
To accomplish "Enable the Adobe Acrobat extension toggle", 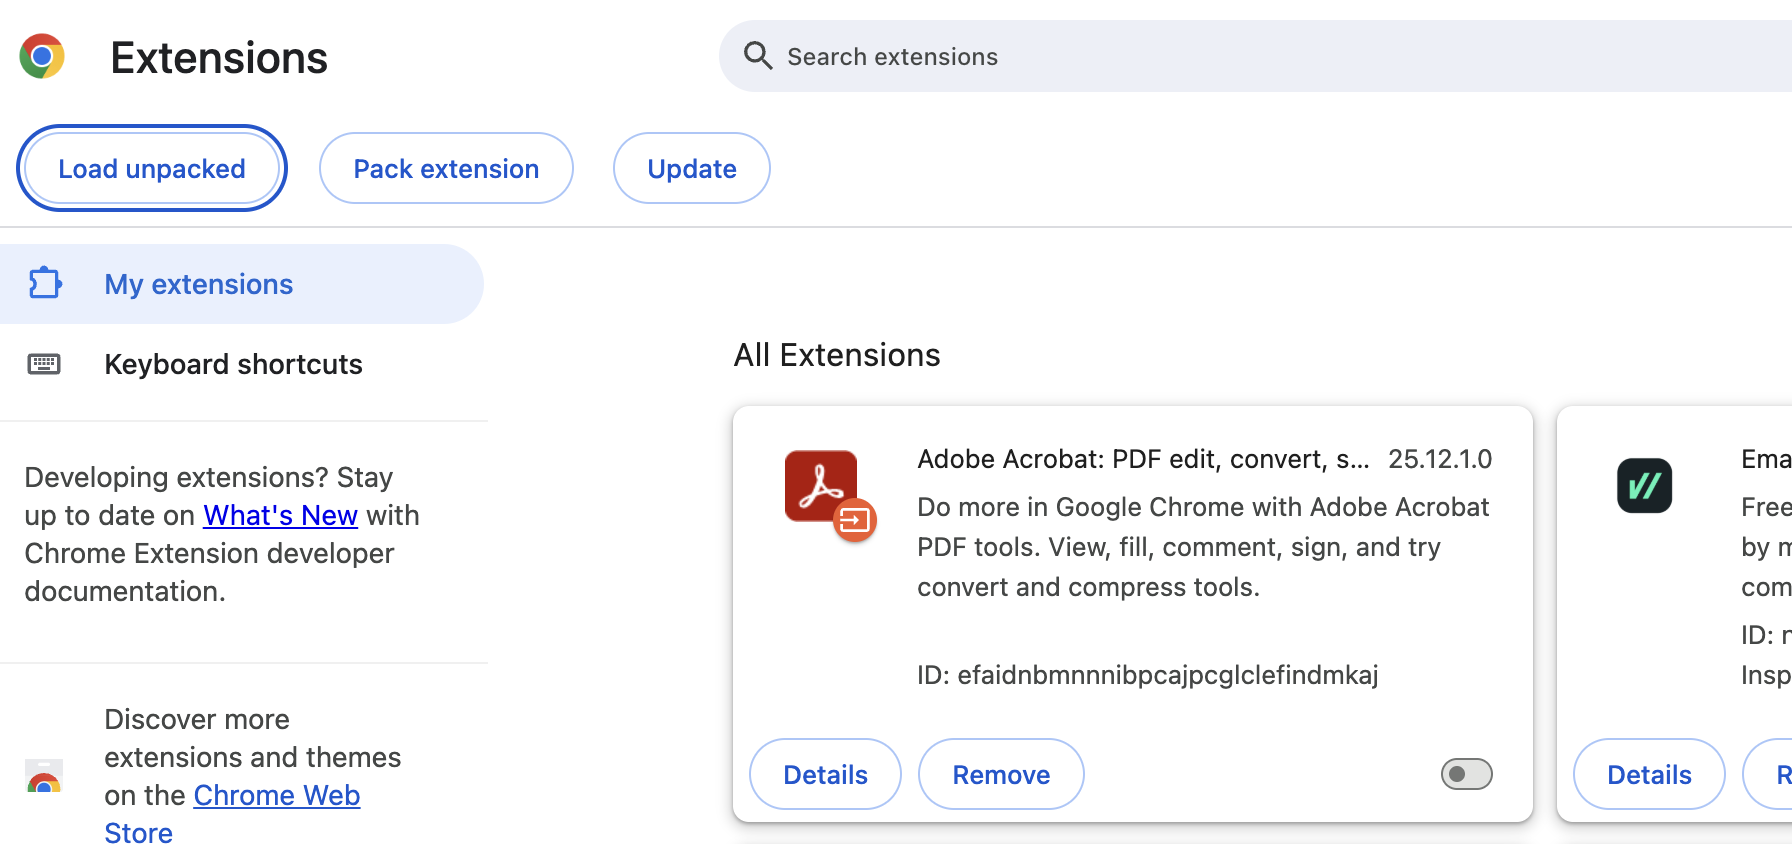I will [x=1466, y=774].
